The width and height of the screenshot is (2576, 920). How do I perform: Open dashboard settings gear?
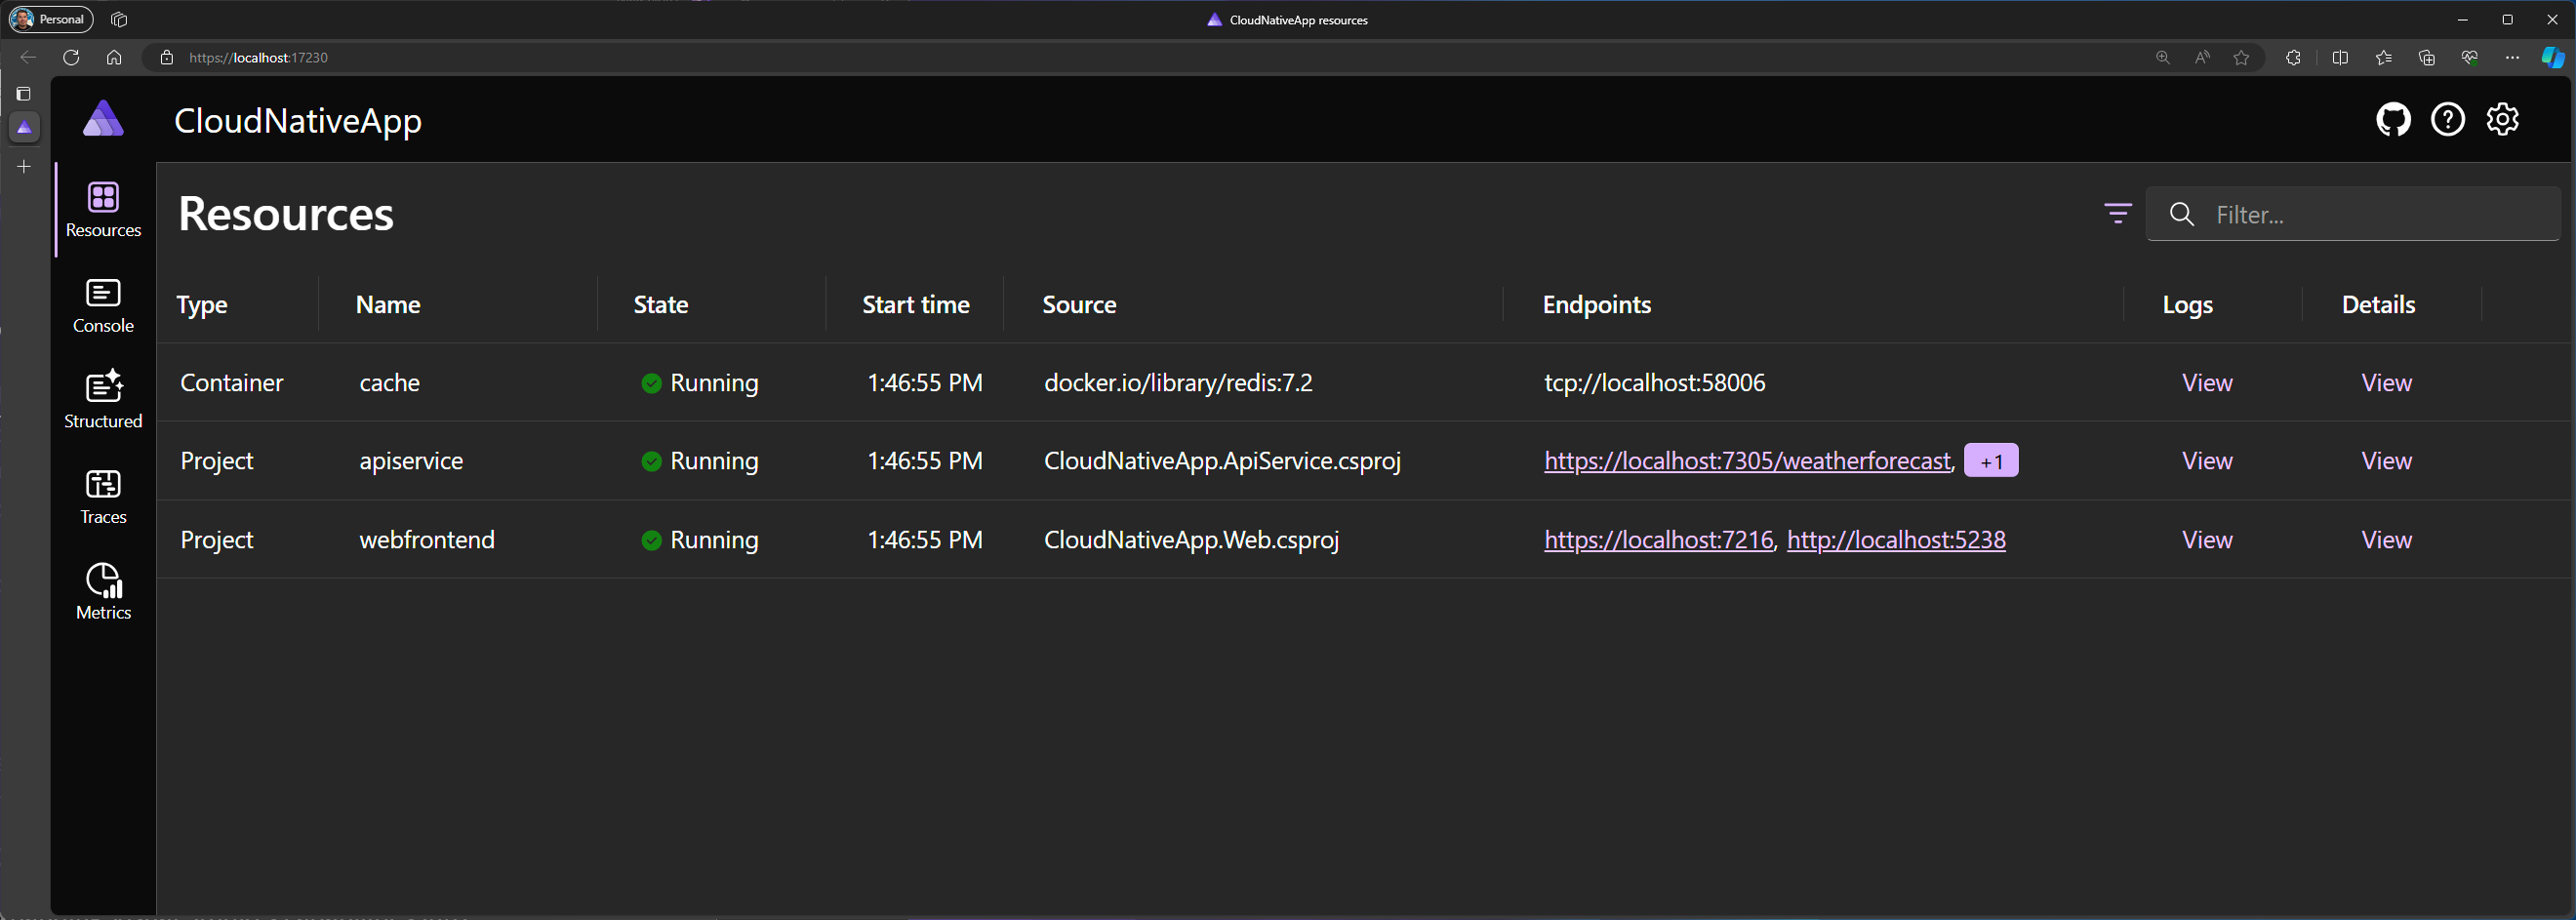(2503, 119)
